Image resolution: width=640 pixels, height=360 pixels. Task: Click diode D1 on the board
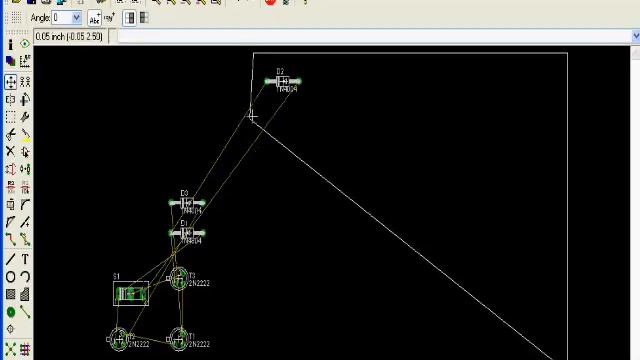tap(187, 233)
